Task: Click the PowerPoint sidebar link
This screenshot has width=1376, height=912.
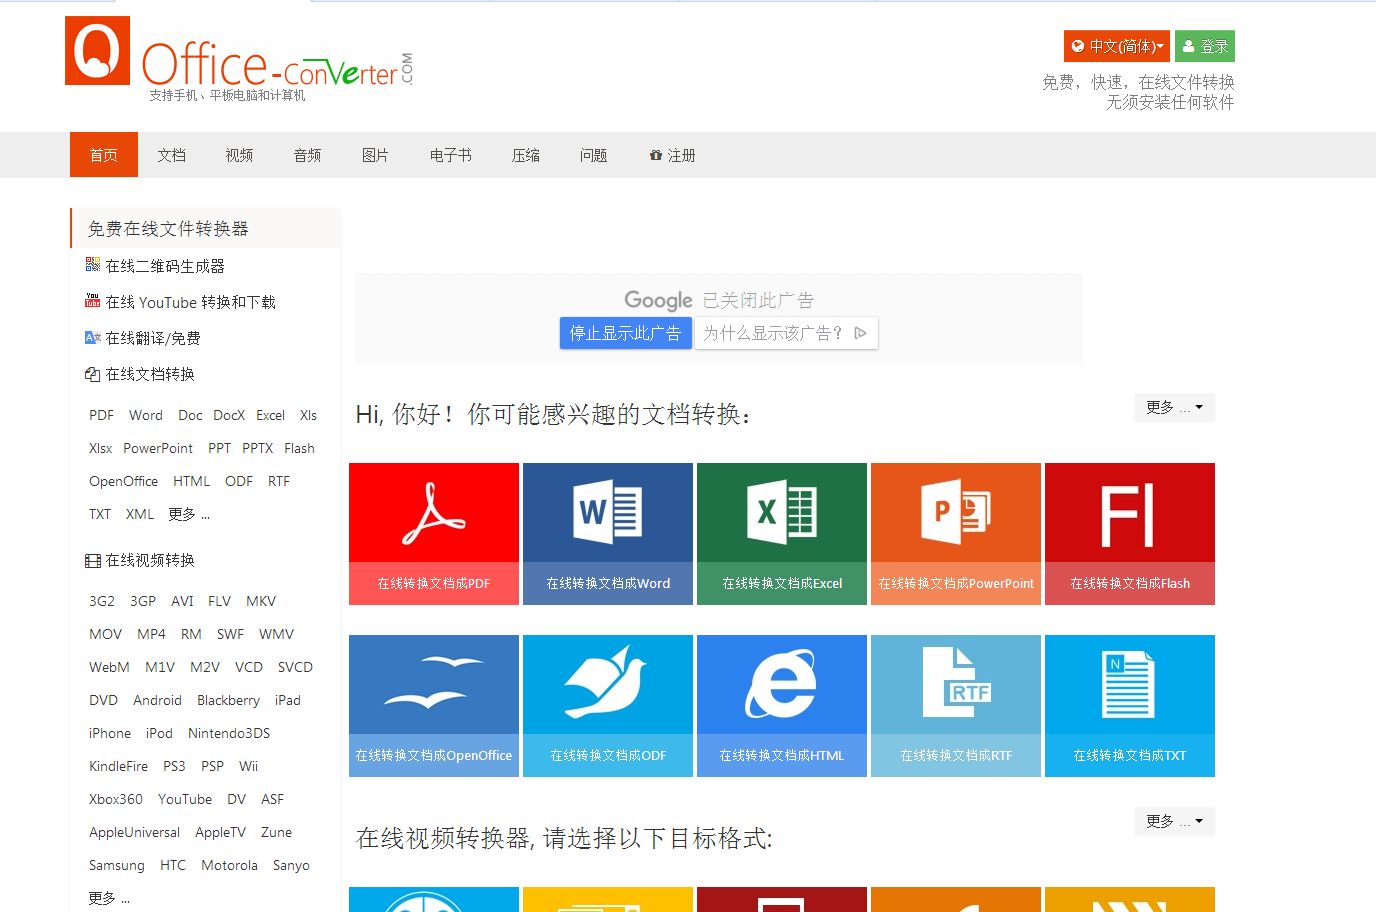Action: pos(158,448)
